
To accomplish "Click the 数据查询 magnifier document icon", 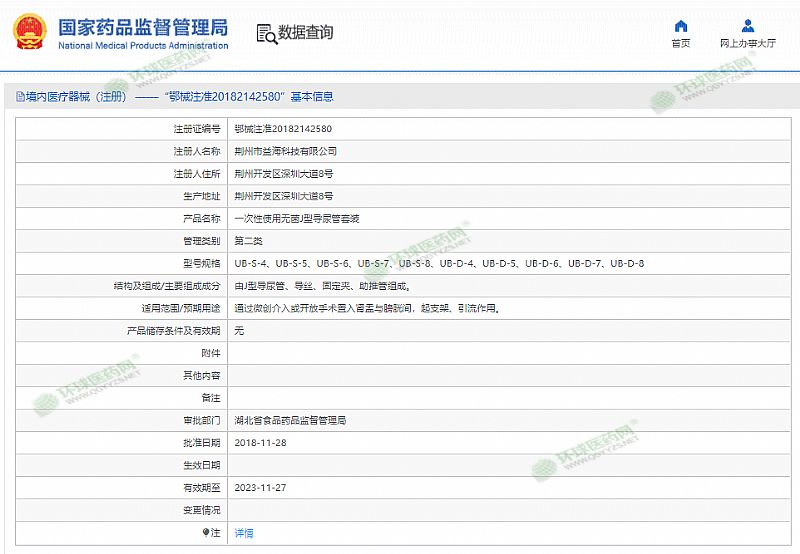I will pos(266,34).
